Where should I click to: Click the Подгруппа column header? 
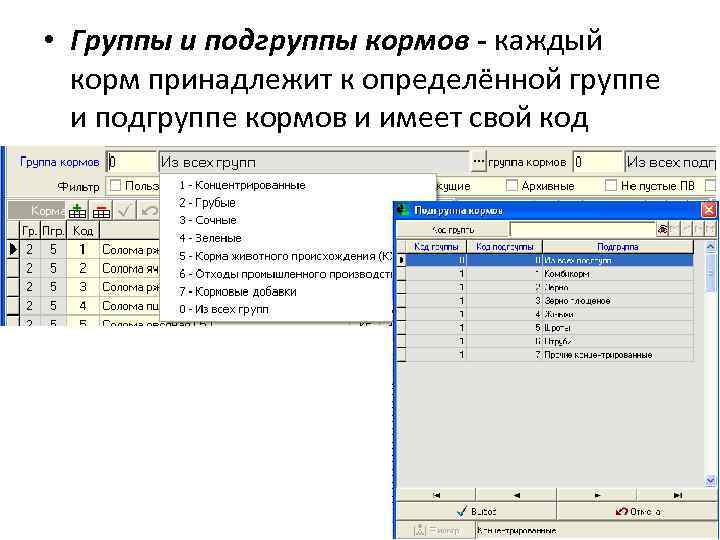click(618, 247)
